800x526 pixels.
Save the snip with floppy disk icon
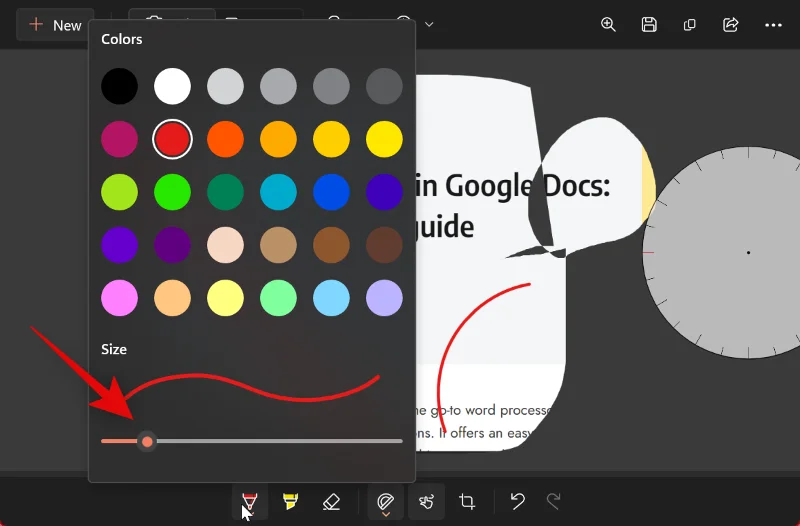(x=649, y=25)
